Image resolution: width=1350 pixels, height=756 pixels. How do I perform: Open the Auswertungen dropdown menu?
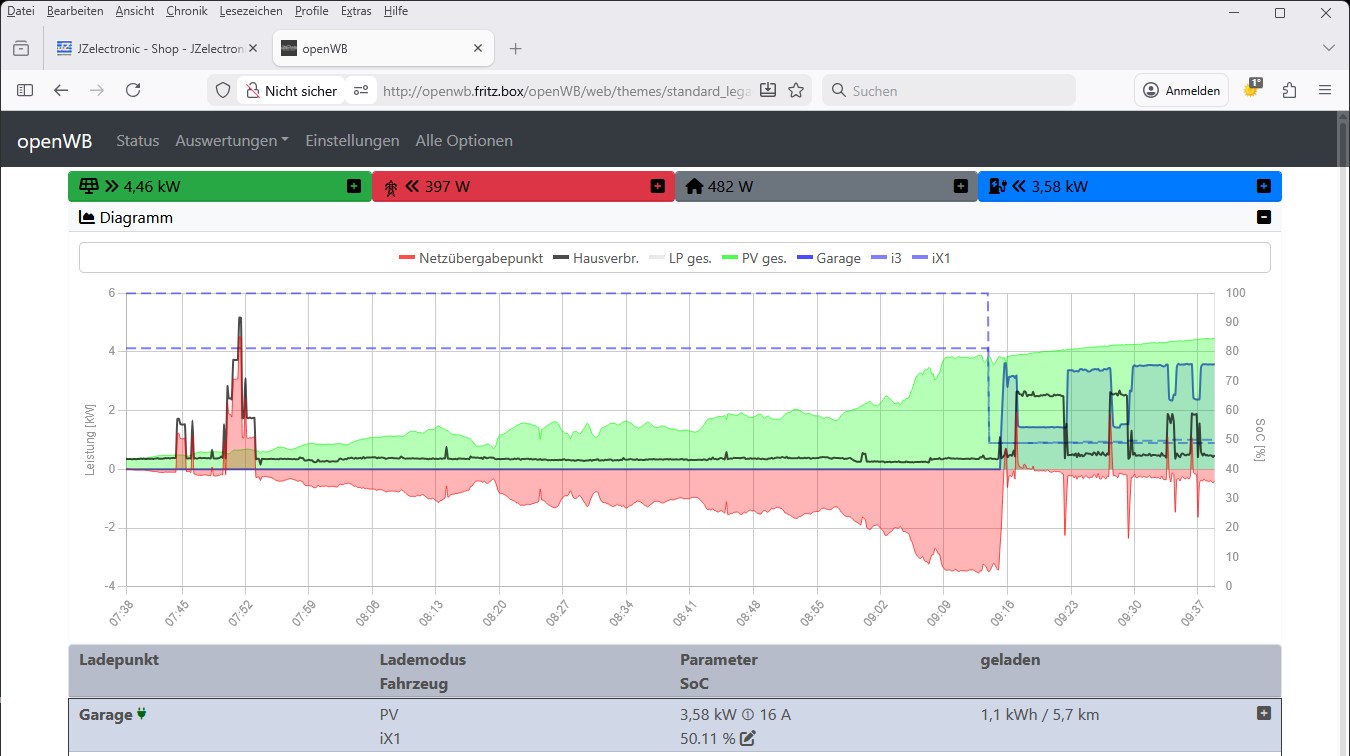pyautogui.click(x=231, y=141)
